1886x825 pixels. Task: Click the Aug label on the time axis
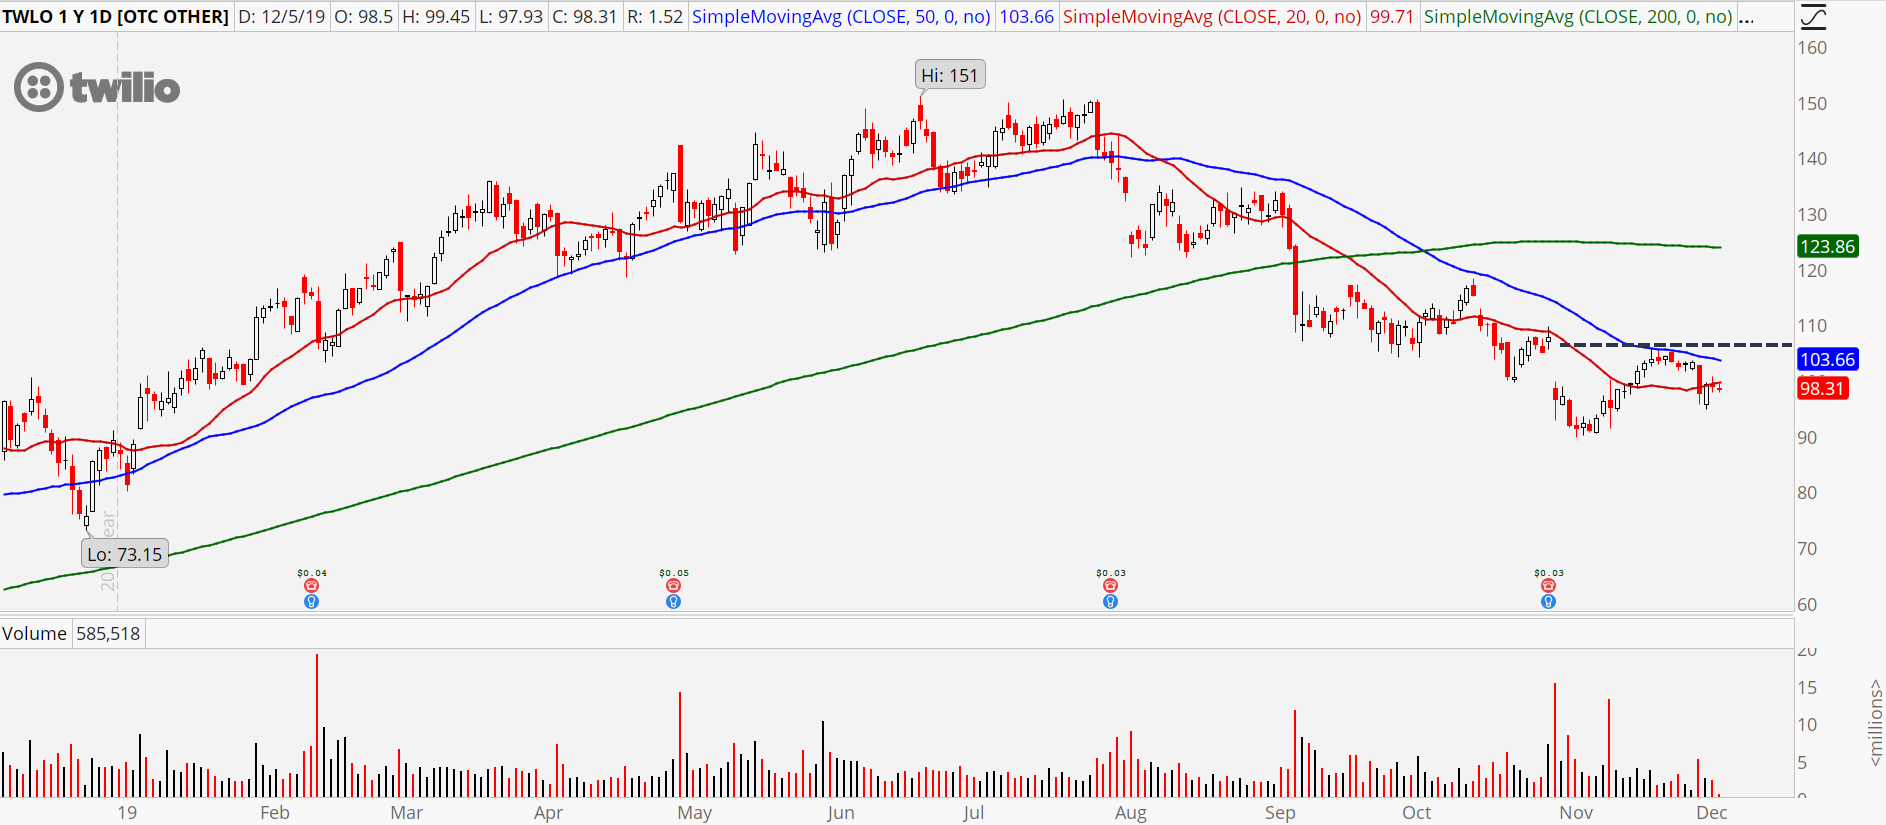(1131, 812)
